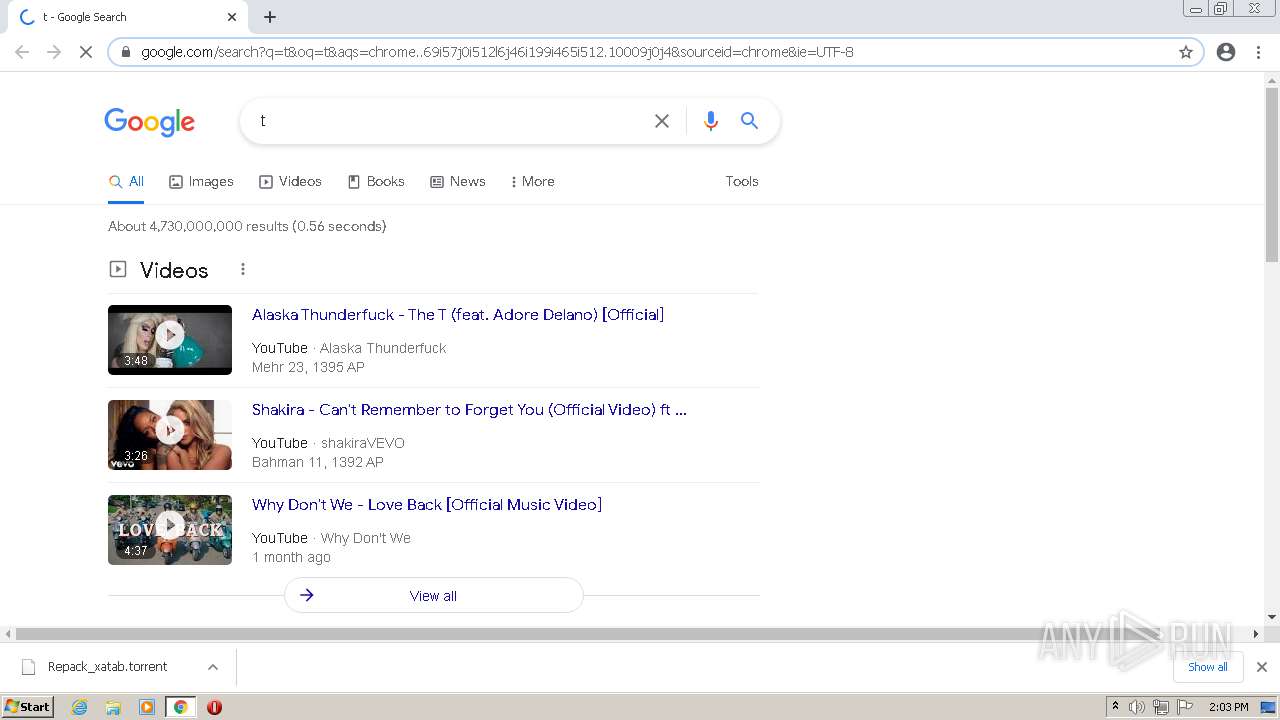
Task: Click into the Google search field
Action: pos(450,121)
